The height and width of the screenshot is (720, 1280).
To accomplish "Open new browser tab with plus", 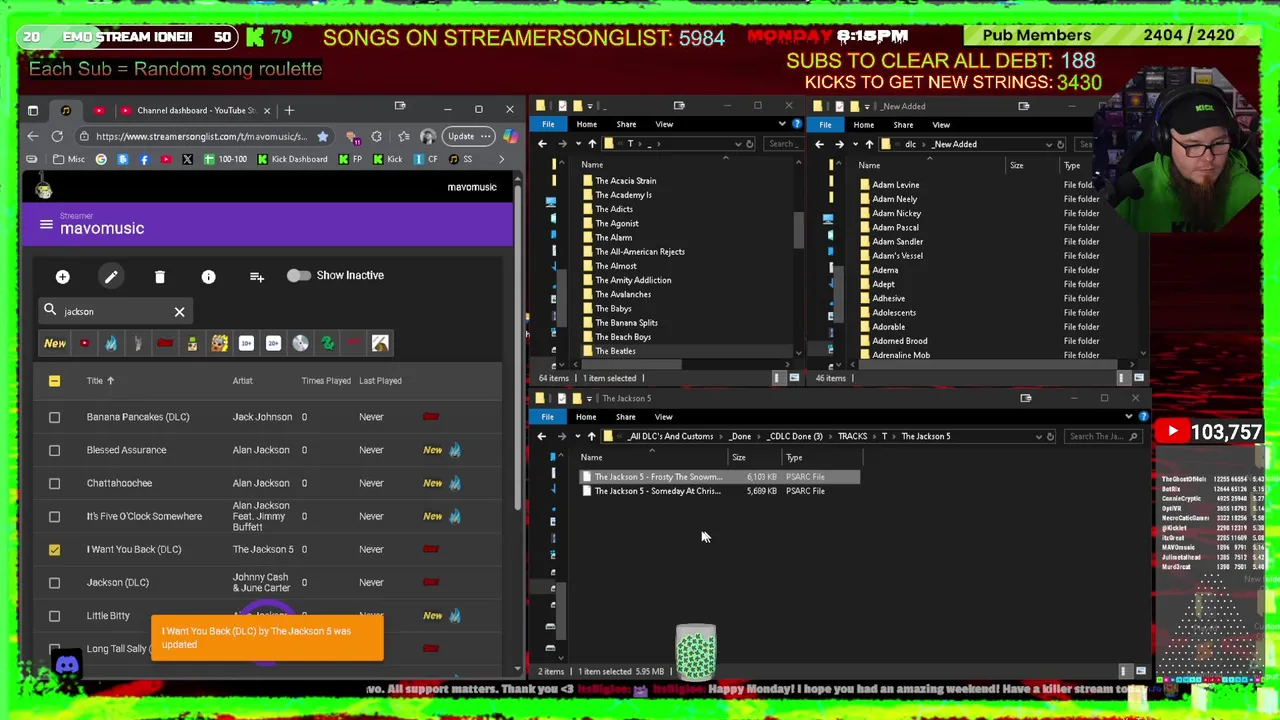I will tap(289, 110).
